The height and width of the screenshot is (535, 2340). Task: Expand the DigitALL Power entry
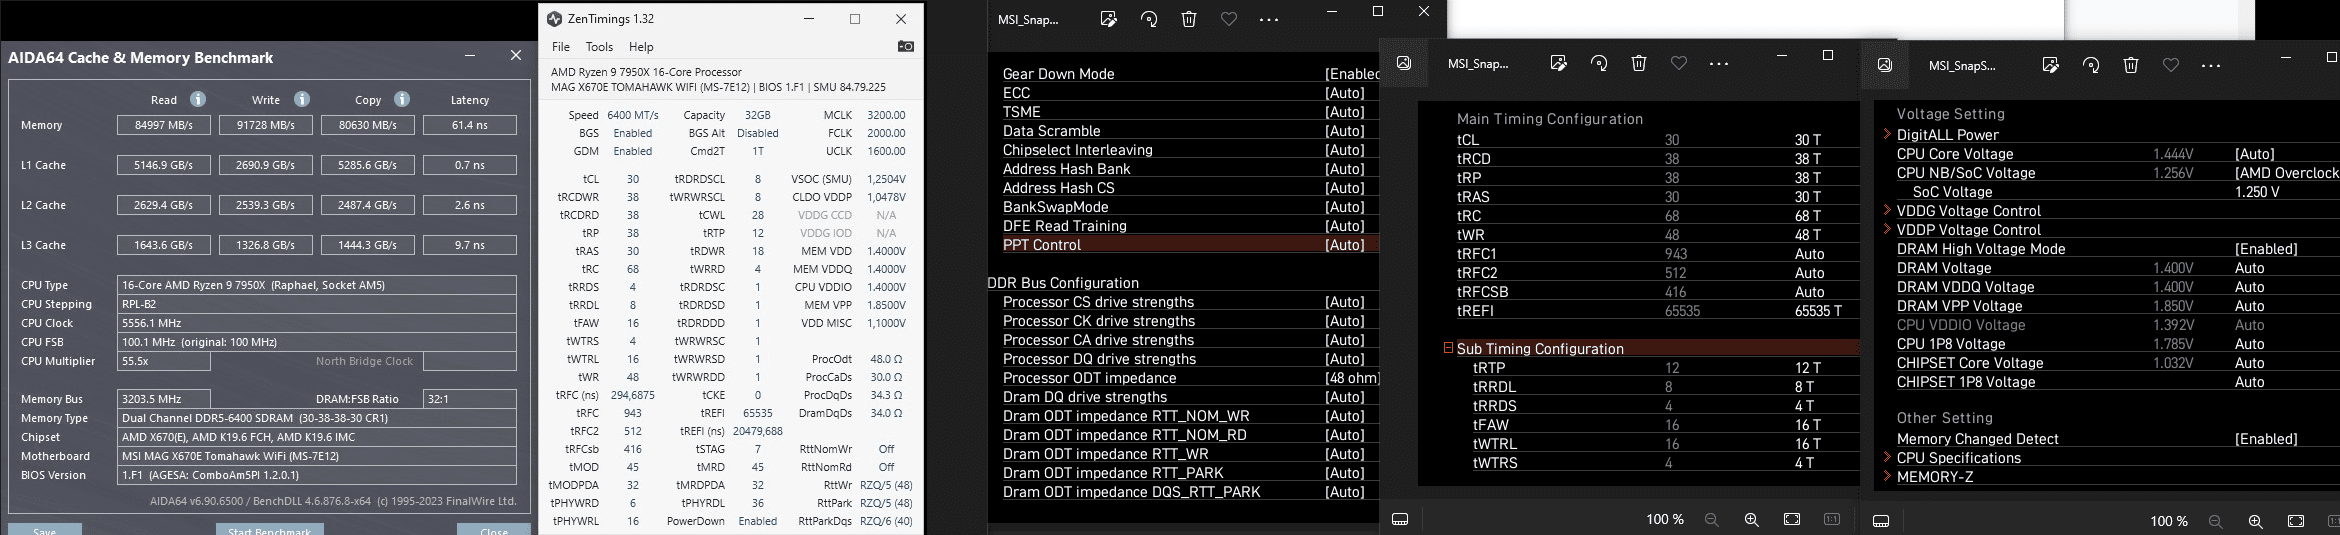point(1887,134)
